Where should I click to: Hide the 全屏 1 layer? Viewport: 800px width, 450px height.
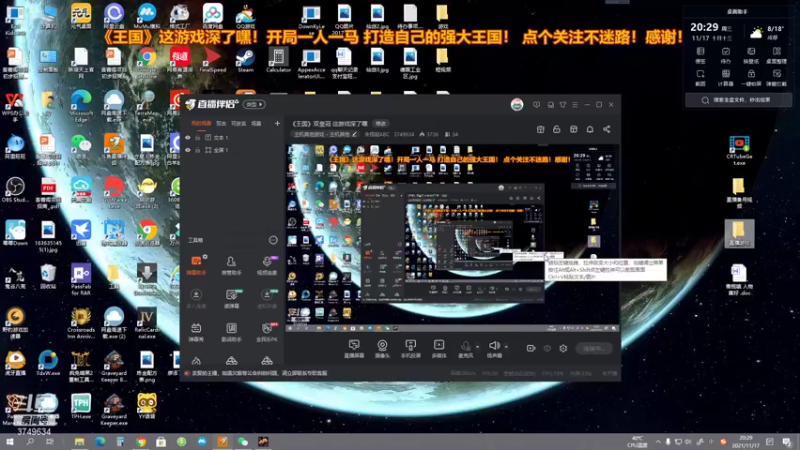pyautogui.click(x=188, y=150)
